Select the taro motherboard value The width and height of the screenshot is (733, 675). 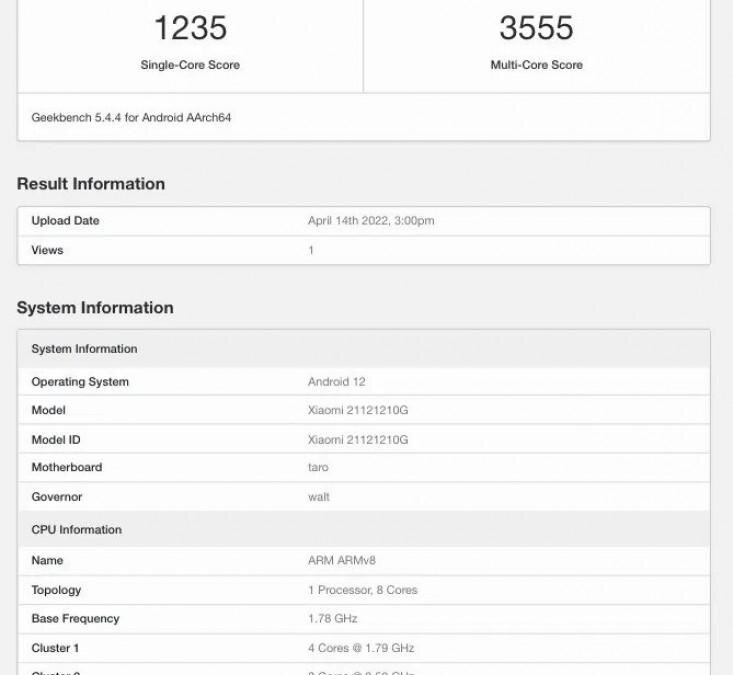tap(318, 467)
